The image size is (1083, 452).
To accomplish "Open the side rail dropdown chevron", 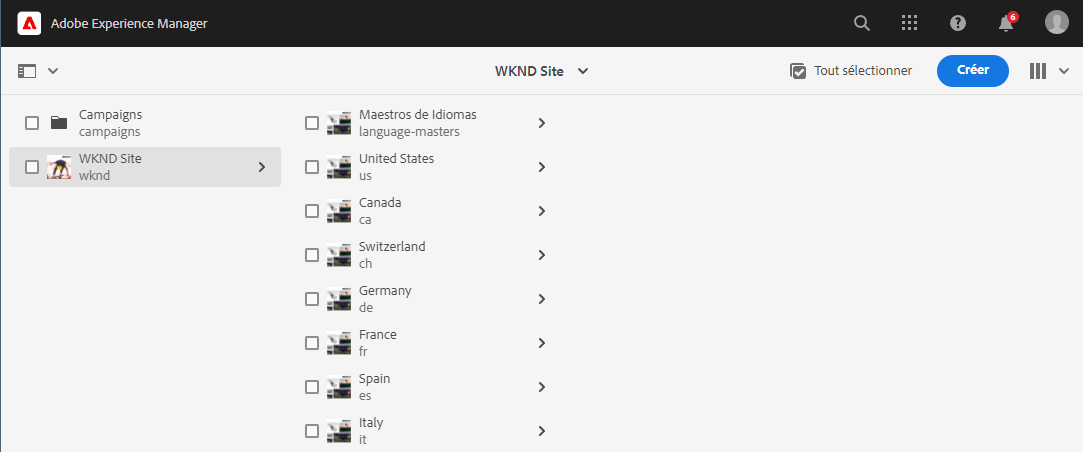I will (x=53, y=70).
